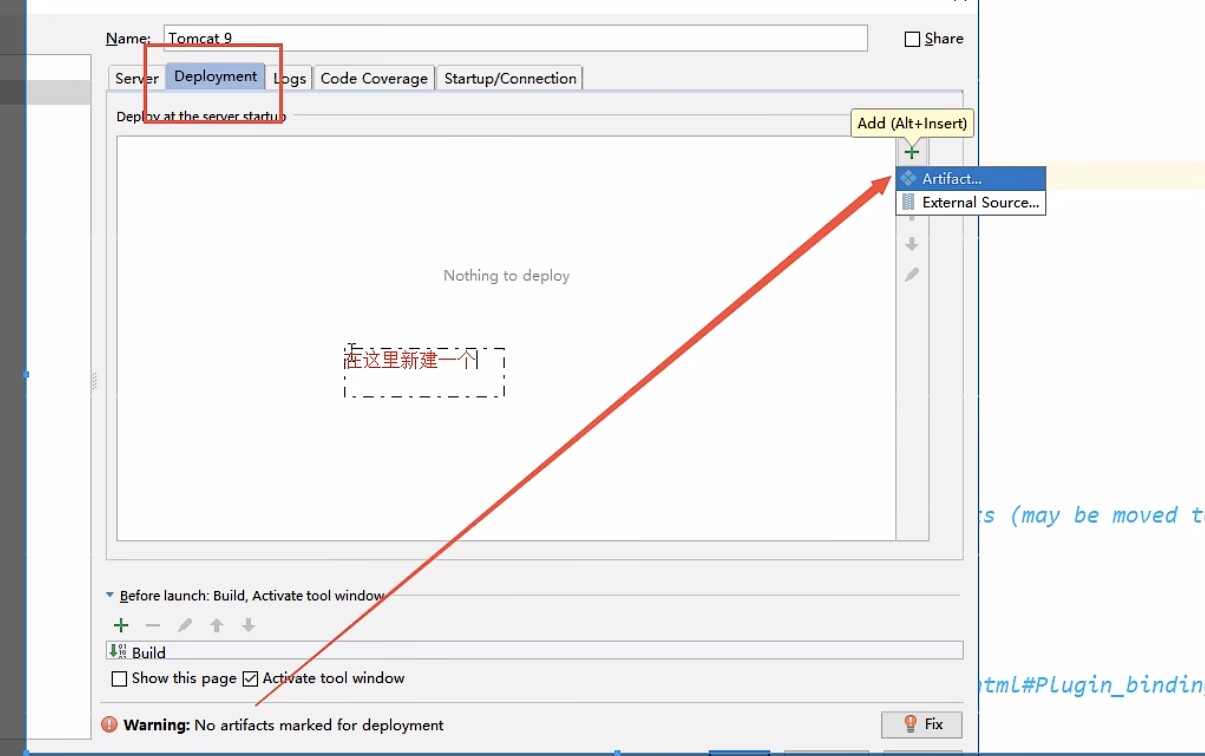
Task: Click the red warning icon
Action: pos(110,725)
